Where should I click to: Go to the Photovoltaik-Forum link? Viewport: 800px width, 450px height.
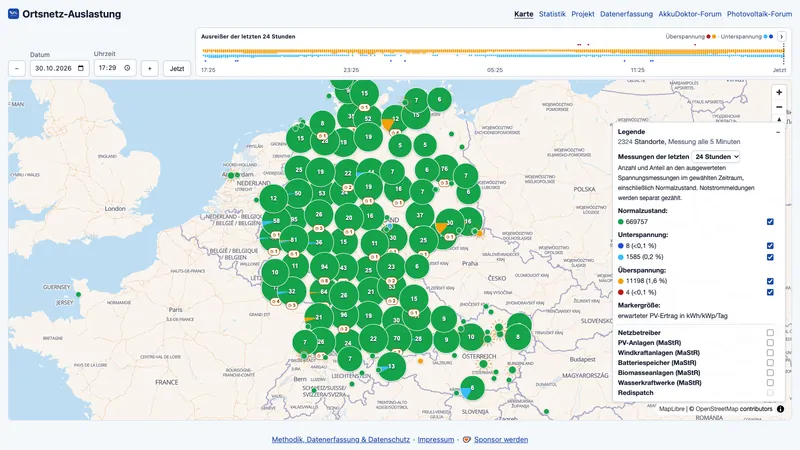[x=759, y=14]
